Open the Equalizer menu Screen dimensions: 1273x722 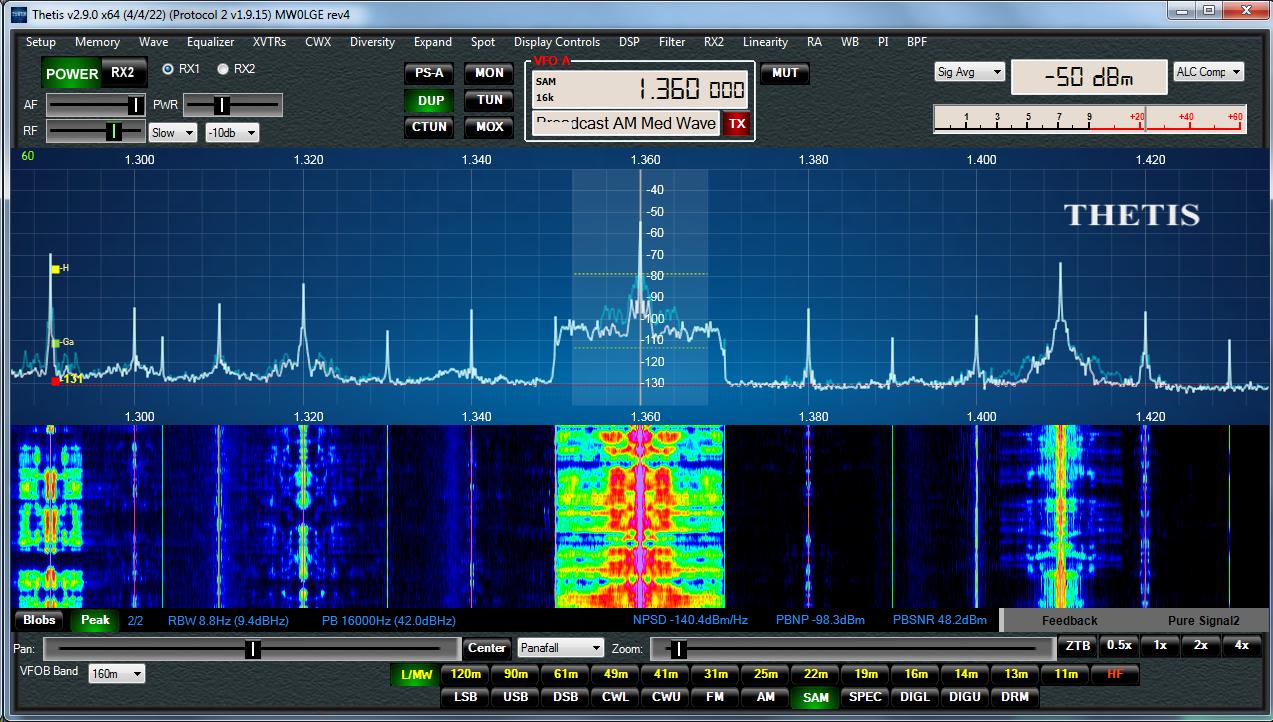click(x=210, y=42)
